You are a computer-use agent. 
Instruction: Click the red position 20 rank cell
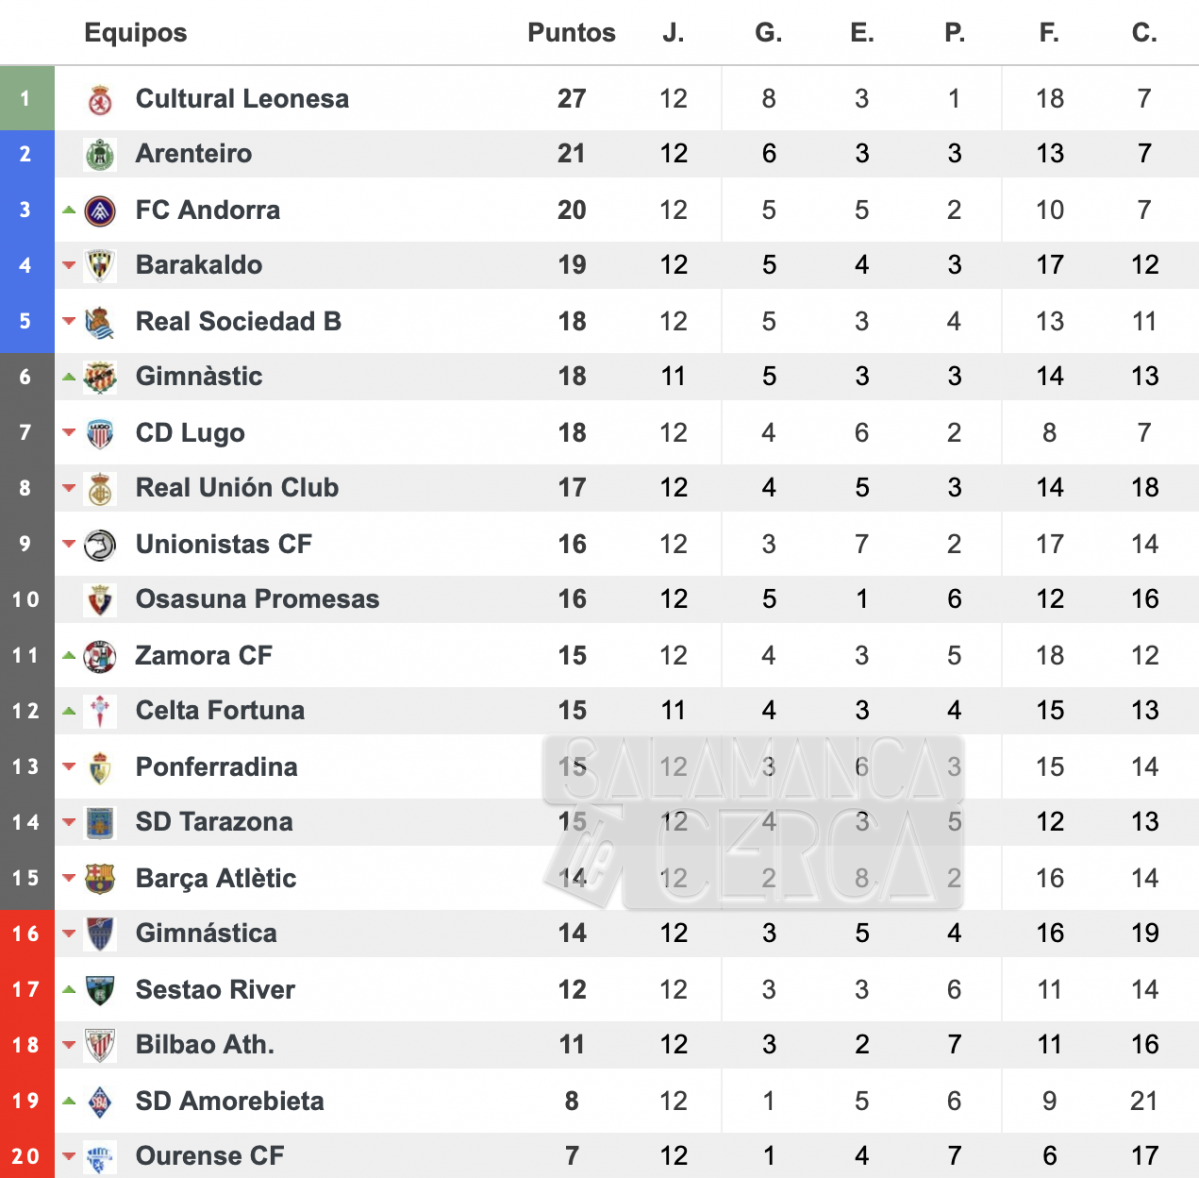[x=27, y=1156]
